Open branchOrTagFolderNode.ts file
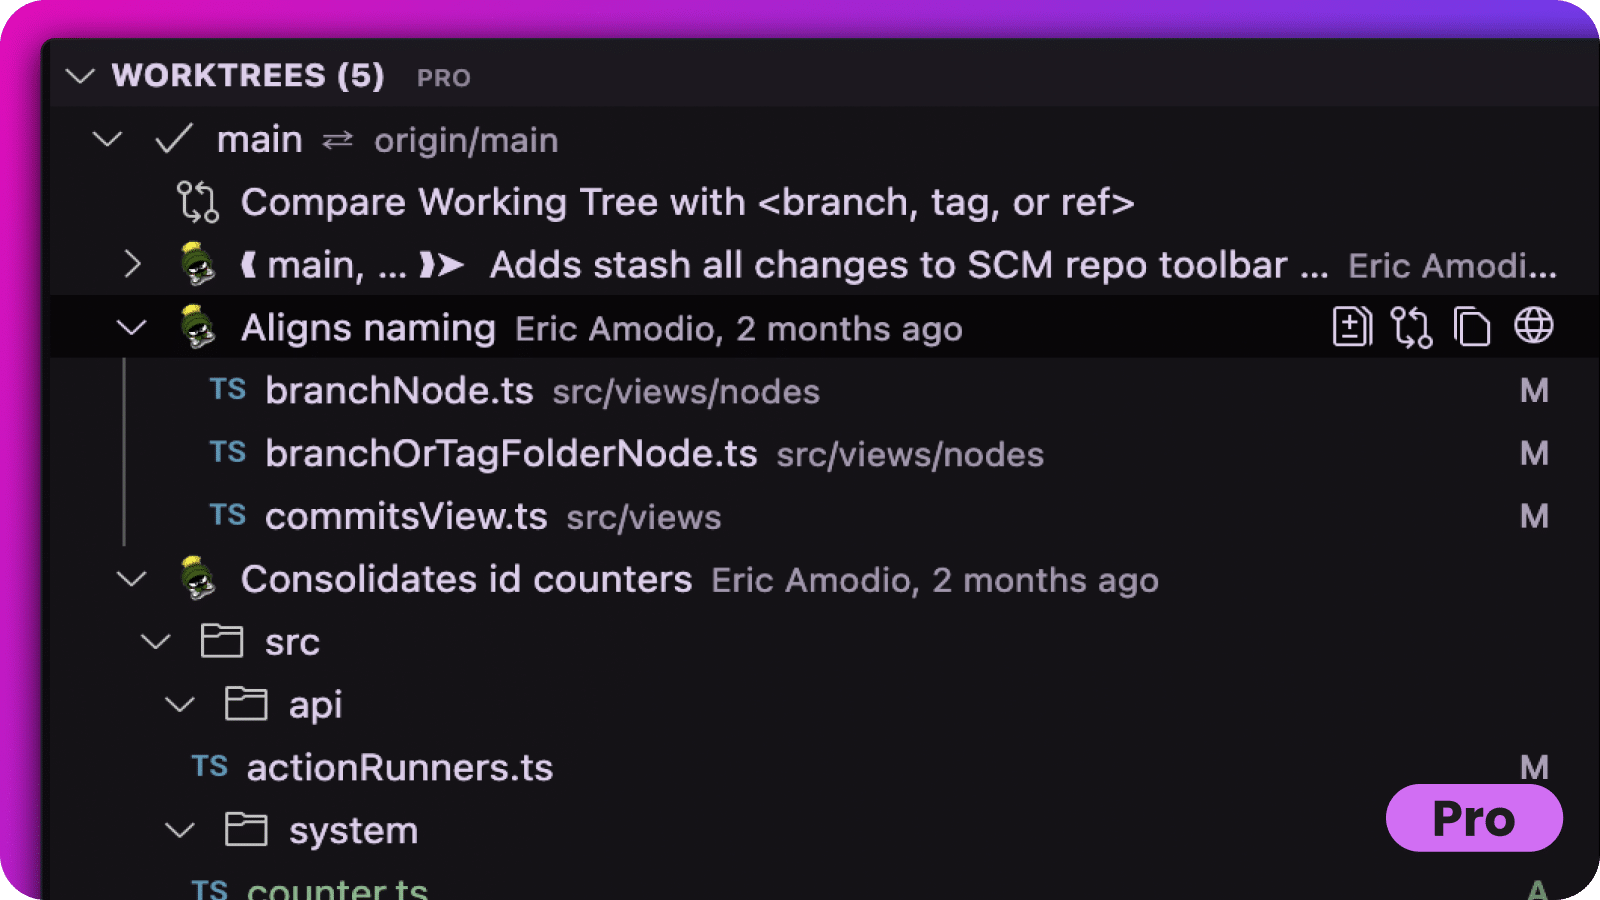Viewport: 1600px width, 900px height. 511,453
